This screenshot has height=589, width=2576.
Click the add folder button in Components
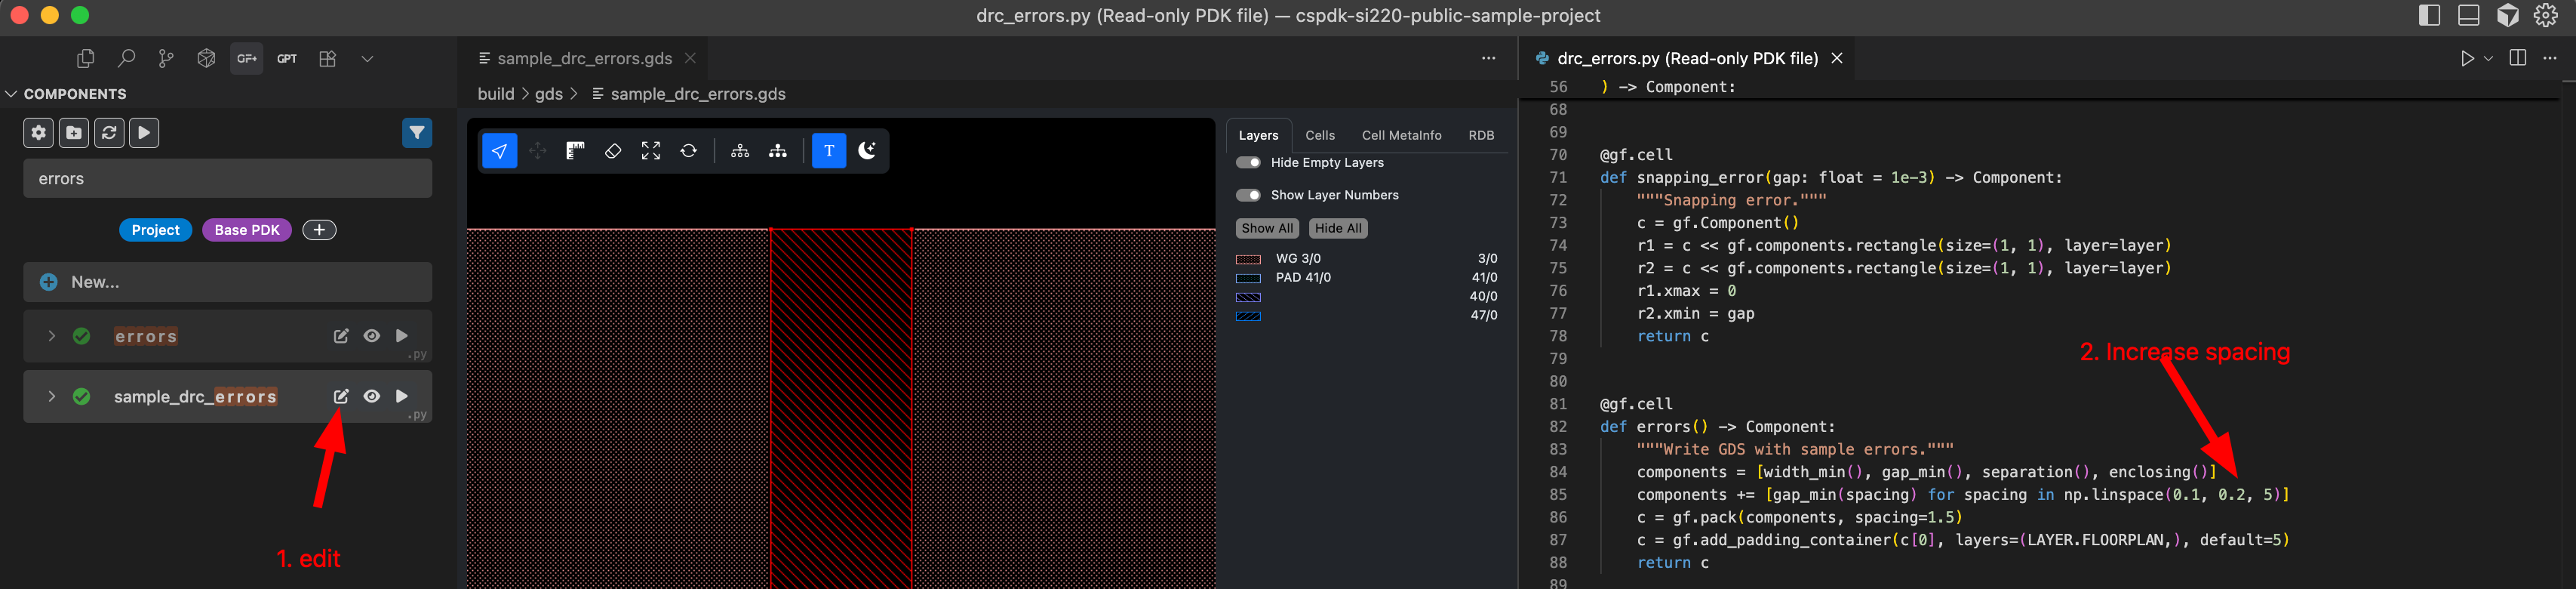click(x=74, y=132)
